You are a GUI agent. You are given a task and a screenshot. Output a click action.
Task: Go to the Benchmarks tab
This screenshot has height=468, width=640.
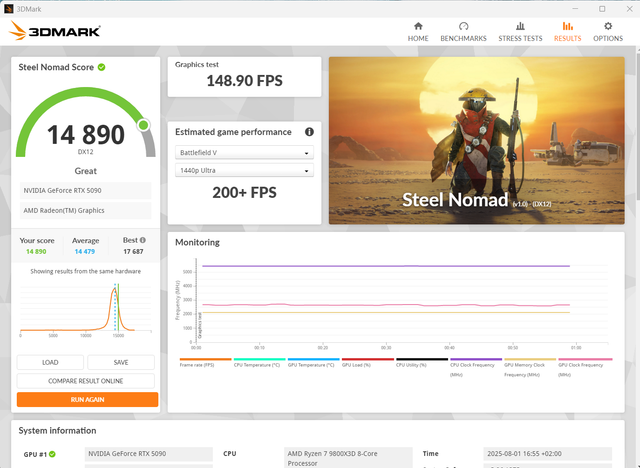[x=463, y=32]
